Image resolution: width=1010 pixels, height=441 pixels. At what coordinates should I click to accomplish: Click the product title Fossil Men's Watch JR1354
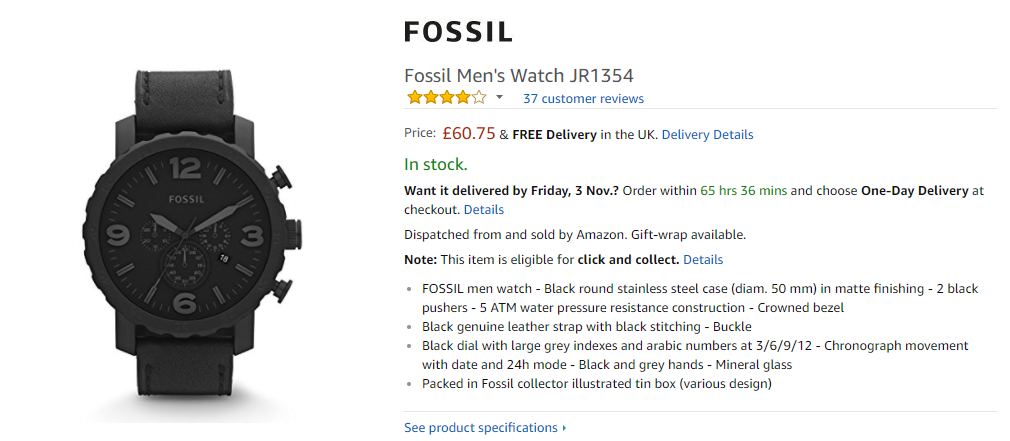point(519,76)
